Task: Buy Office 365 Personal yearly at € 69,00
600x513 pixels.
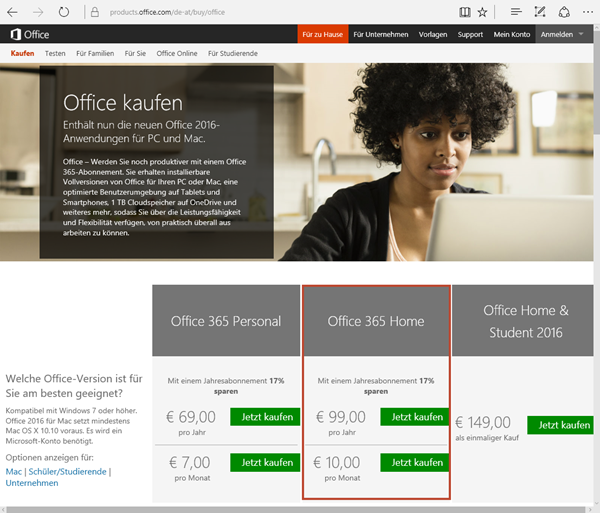Action: [x=265, y=417]
